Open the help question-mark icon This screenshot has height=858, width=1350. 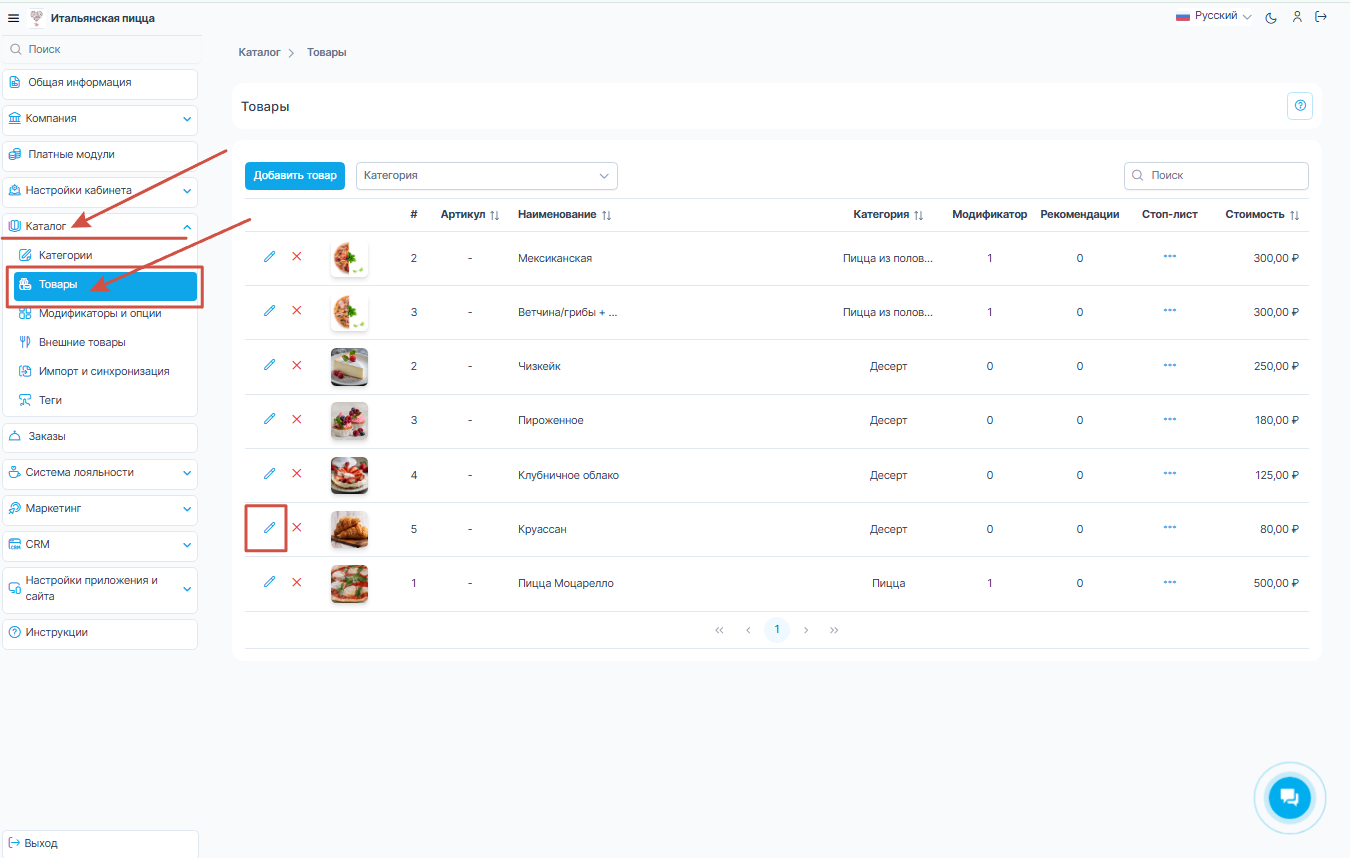coord(1300,105)
